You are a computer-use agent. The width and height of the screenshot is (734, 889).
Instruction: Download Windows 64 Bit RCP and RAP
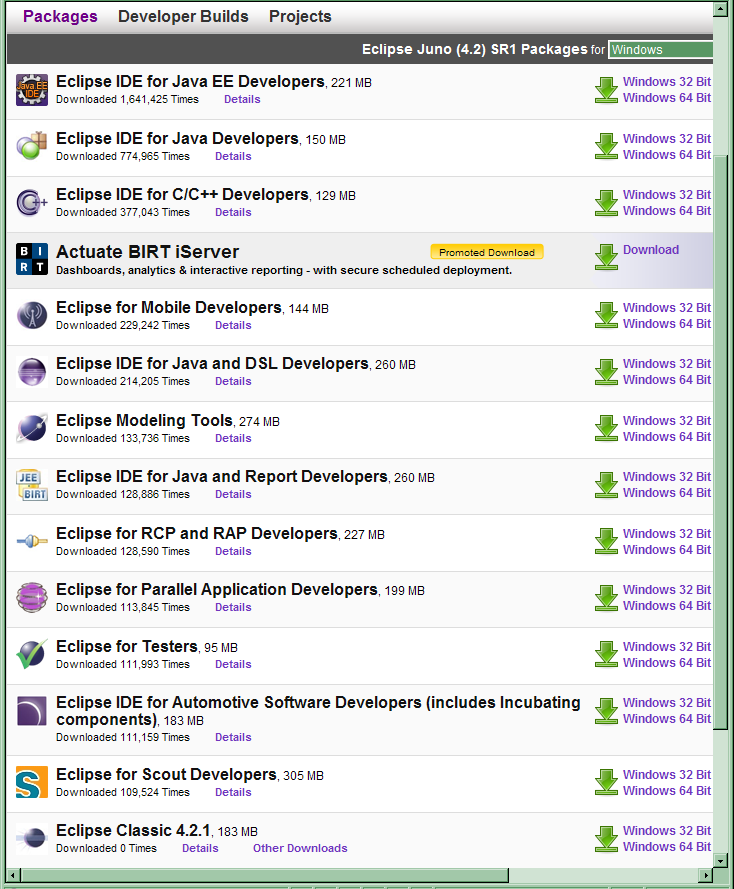click(667, 549)
